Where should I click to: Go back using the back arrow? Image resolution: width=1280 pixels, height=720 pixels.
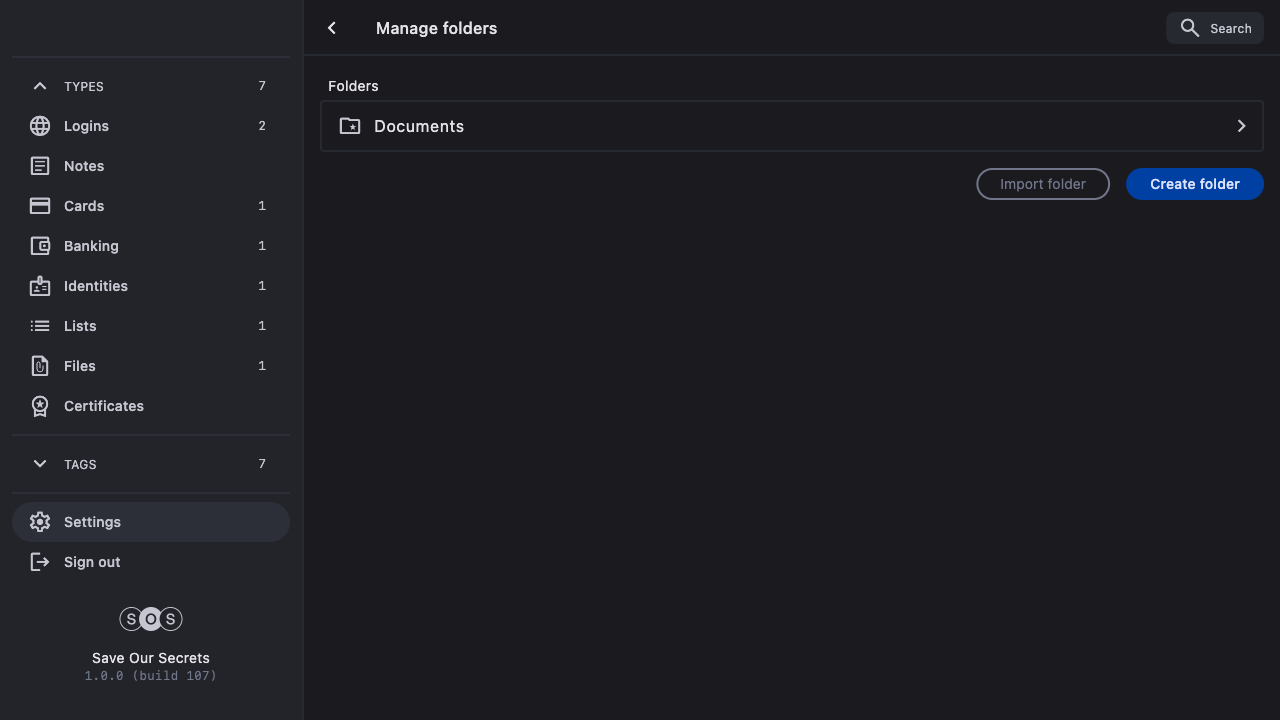(332, 28)
